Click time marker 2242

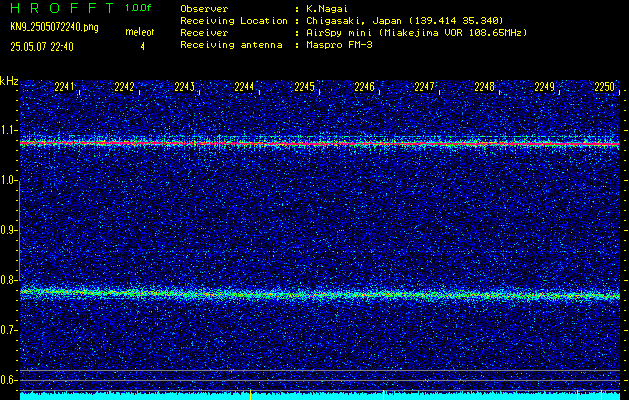pyautogui.click(x=124, y=87)
